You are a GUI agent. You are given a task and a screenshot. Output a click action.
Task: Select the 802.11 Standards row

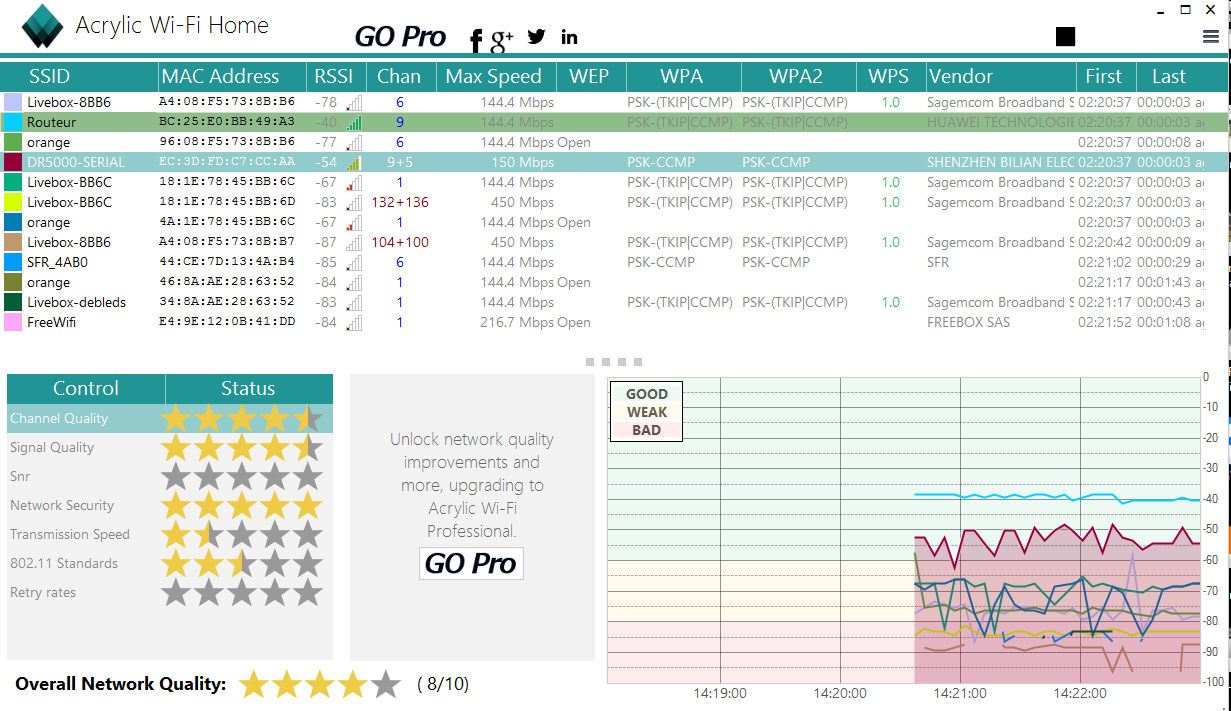tap(170, 563)
